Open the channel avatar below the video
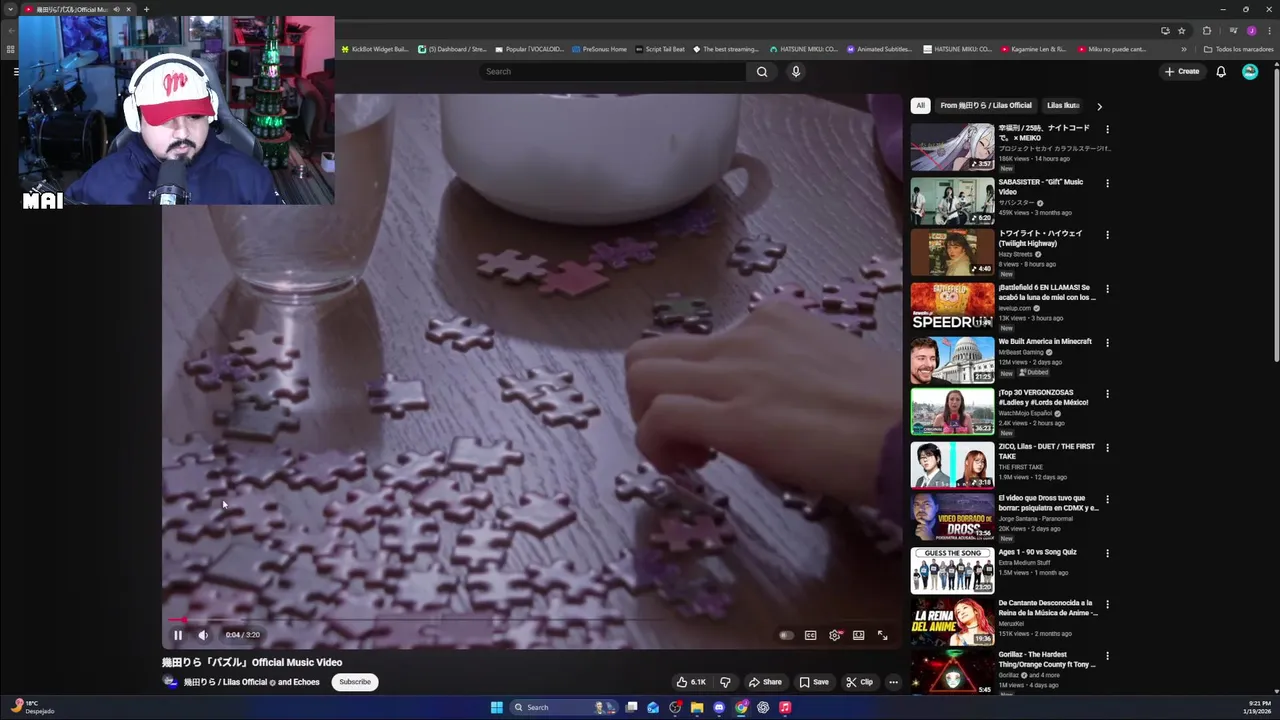 170,682
